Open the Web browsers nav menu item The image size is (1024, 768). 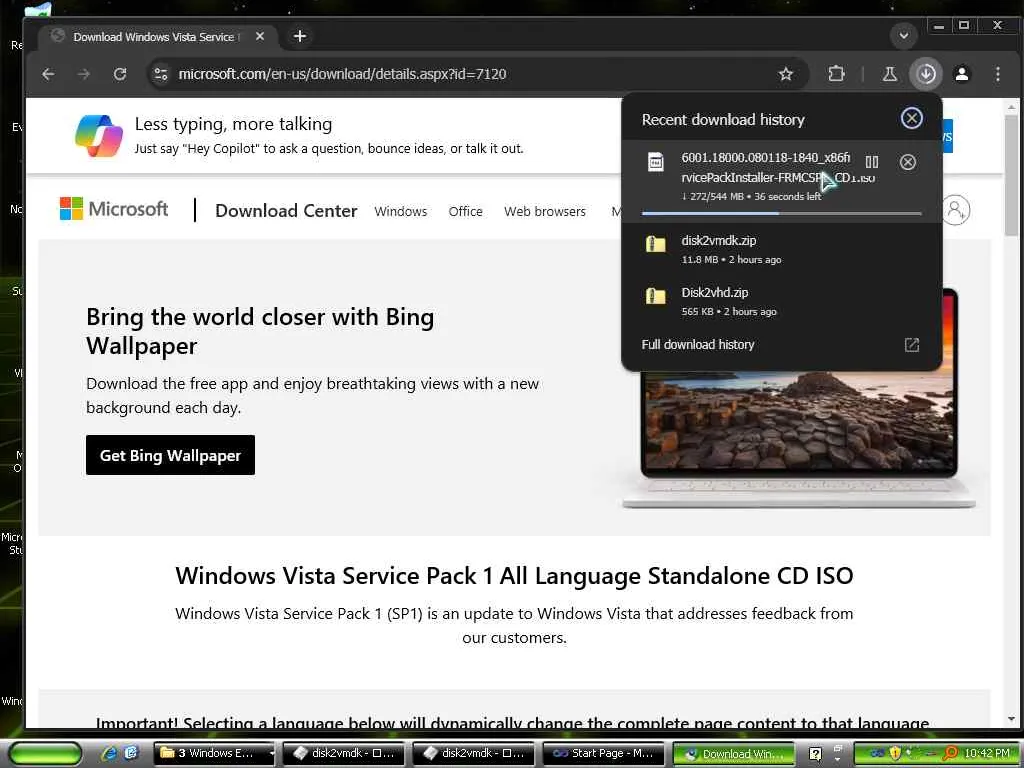[x=545, y=211]
